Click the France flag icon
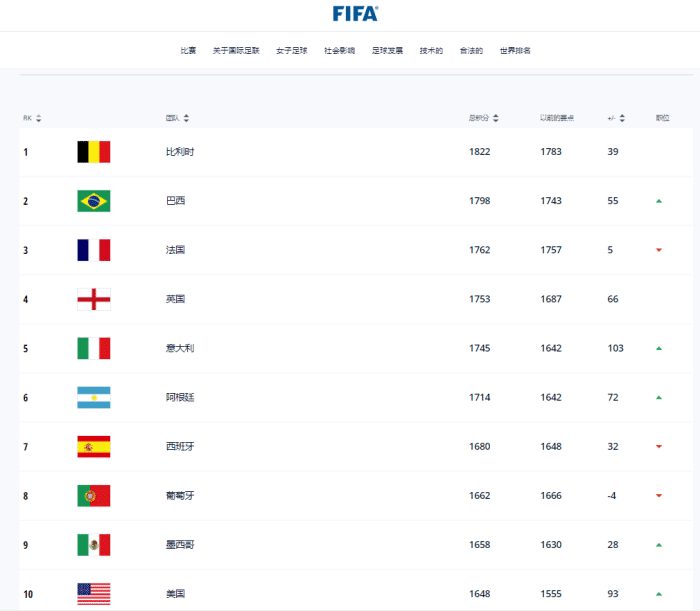Image resolution: width=700 pixels, height=611 pixels. [94, 250]
